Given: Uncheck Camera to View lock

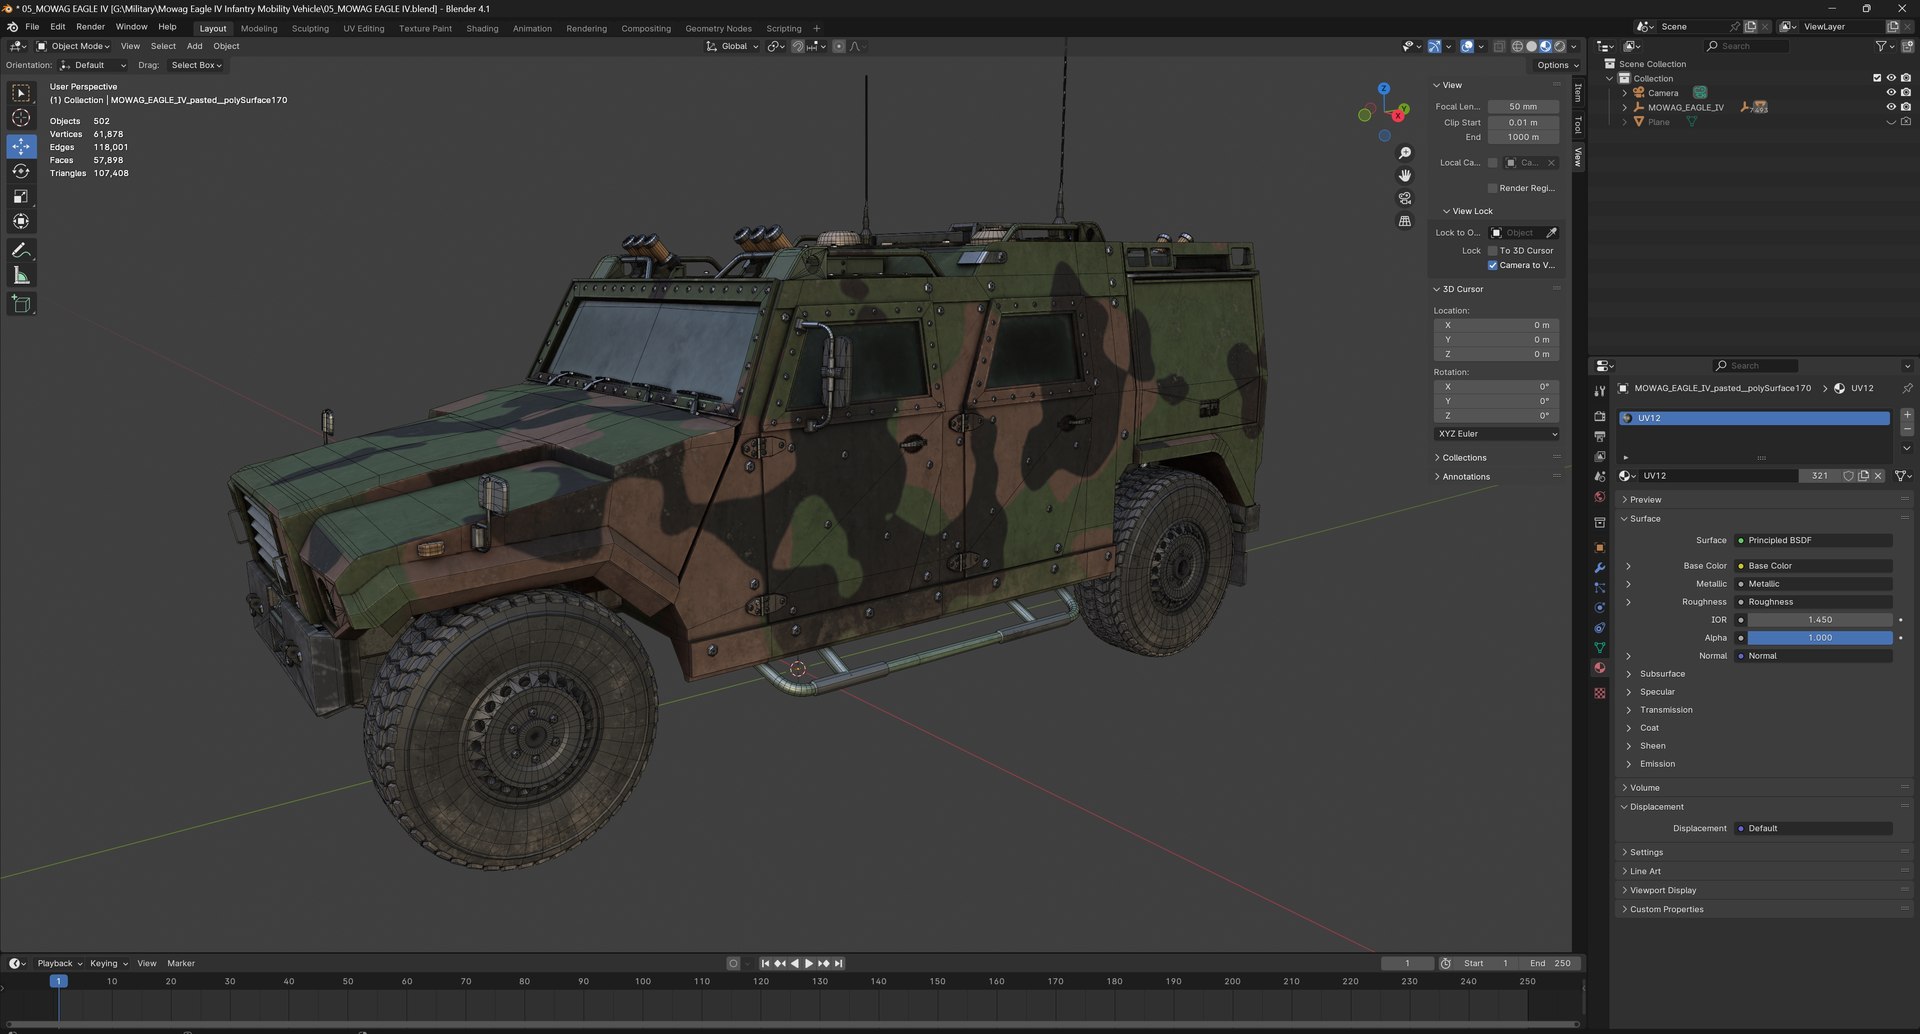Looking at the screenshot, I should tap(1493, 265).
